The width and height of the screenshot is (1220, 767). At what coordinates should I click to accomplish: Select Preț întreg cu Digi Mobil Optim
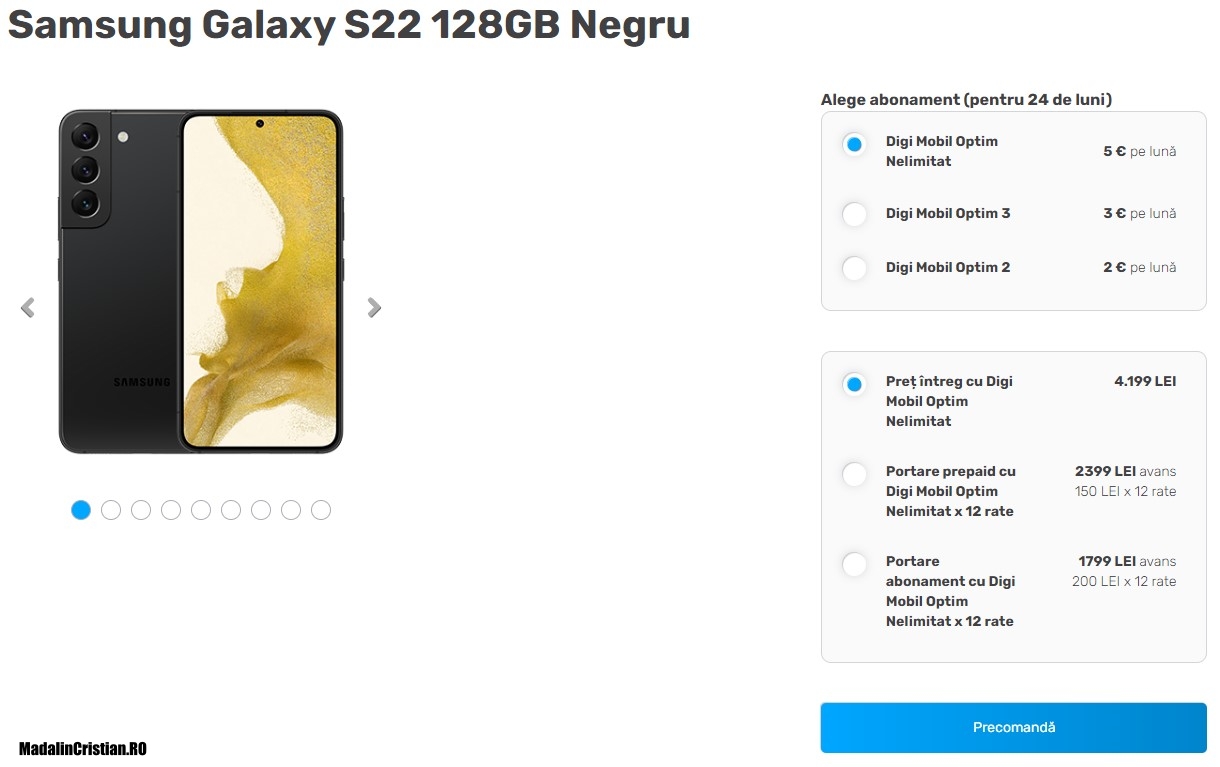(854, 384)
